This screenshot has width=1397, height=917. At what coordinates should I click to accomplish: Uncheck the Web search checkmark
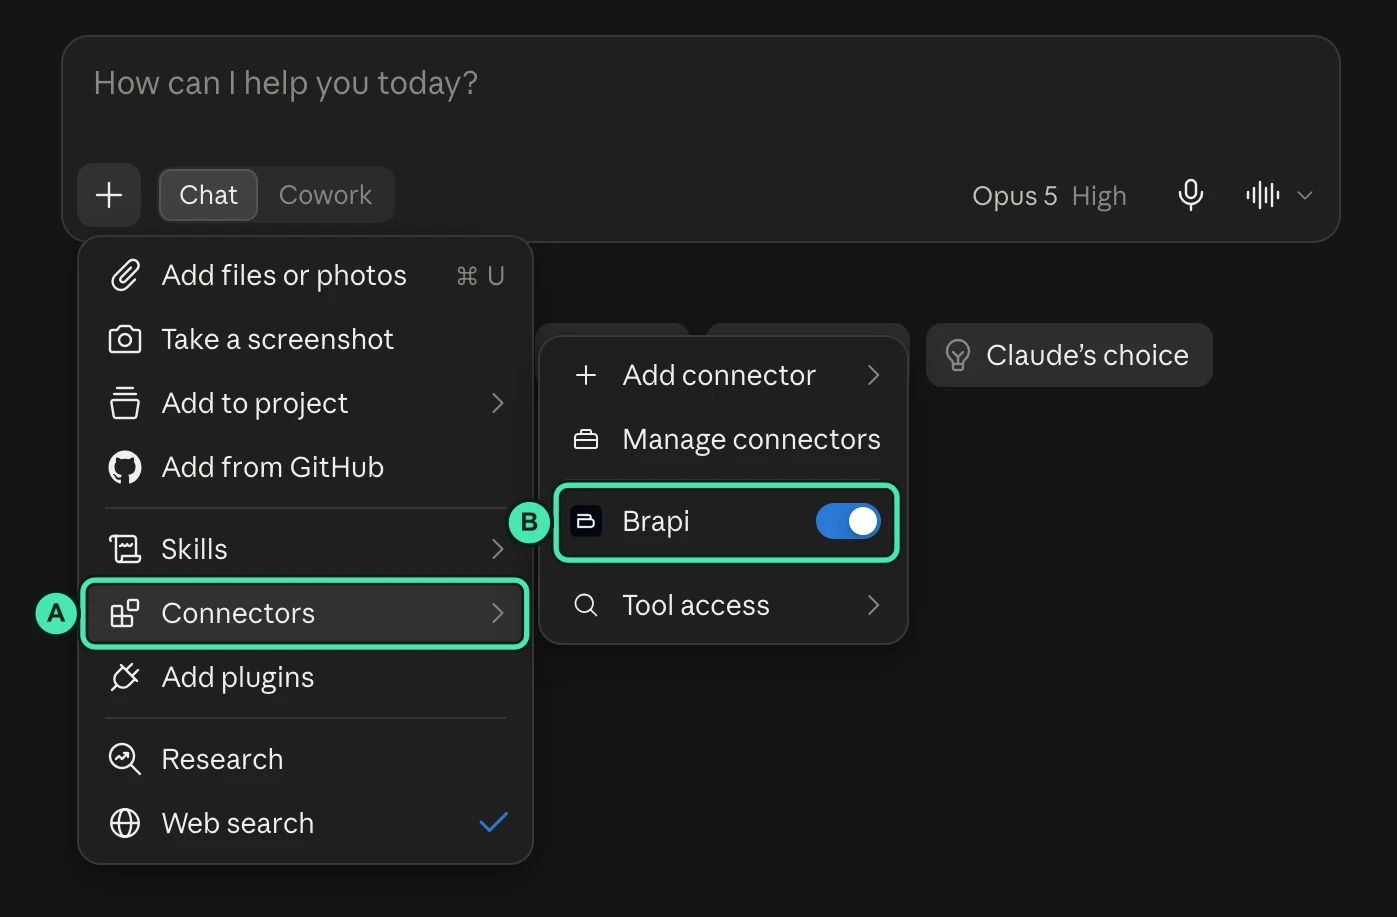click(x=494, y=823)
